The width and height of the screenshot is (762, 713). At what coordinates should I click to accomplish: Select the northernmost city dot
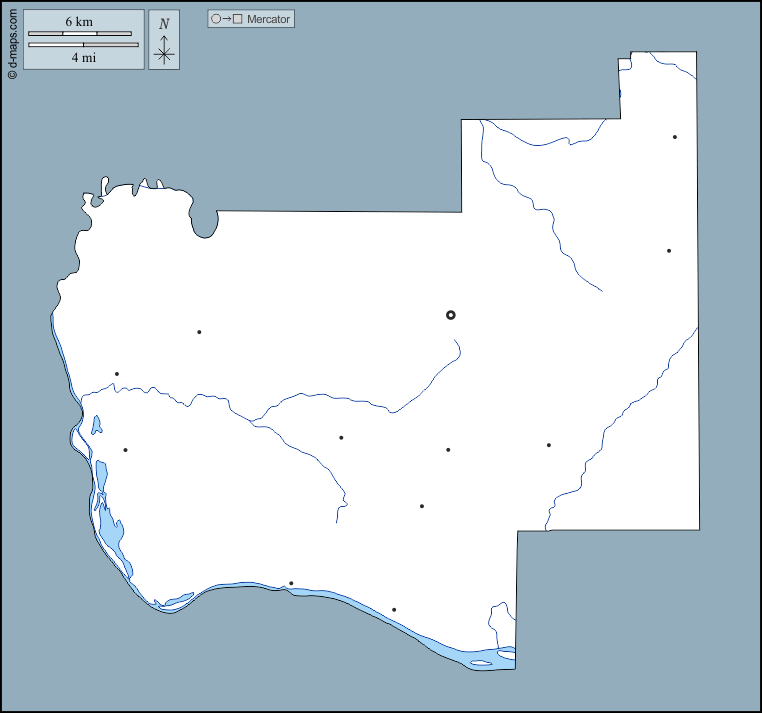pyautogui.click(x=675, y=137)
